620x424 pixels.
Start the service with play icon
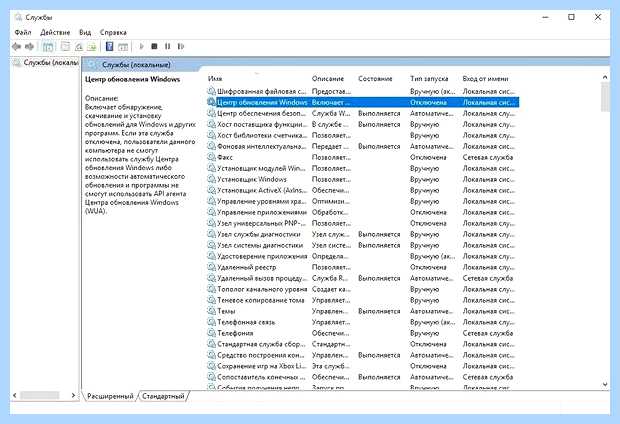pyautogui.click(x=141, y=47)
